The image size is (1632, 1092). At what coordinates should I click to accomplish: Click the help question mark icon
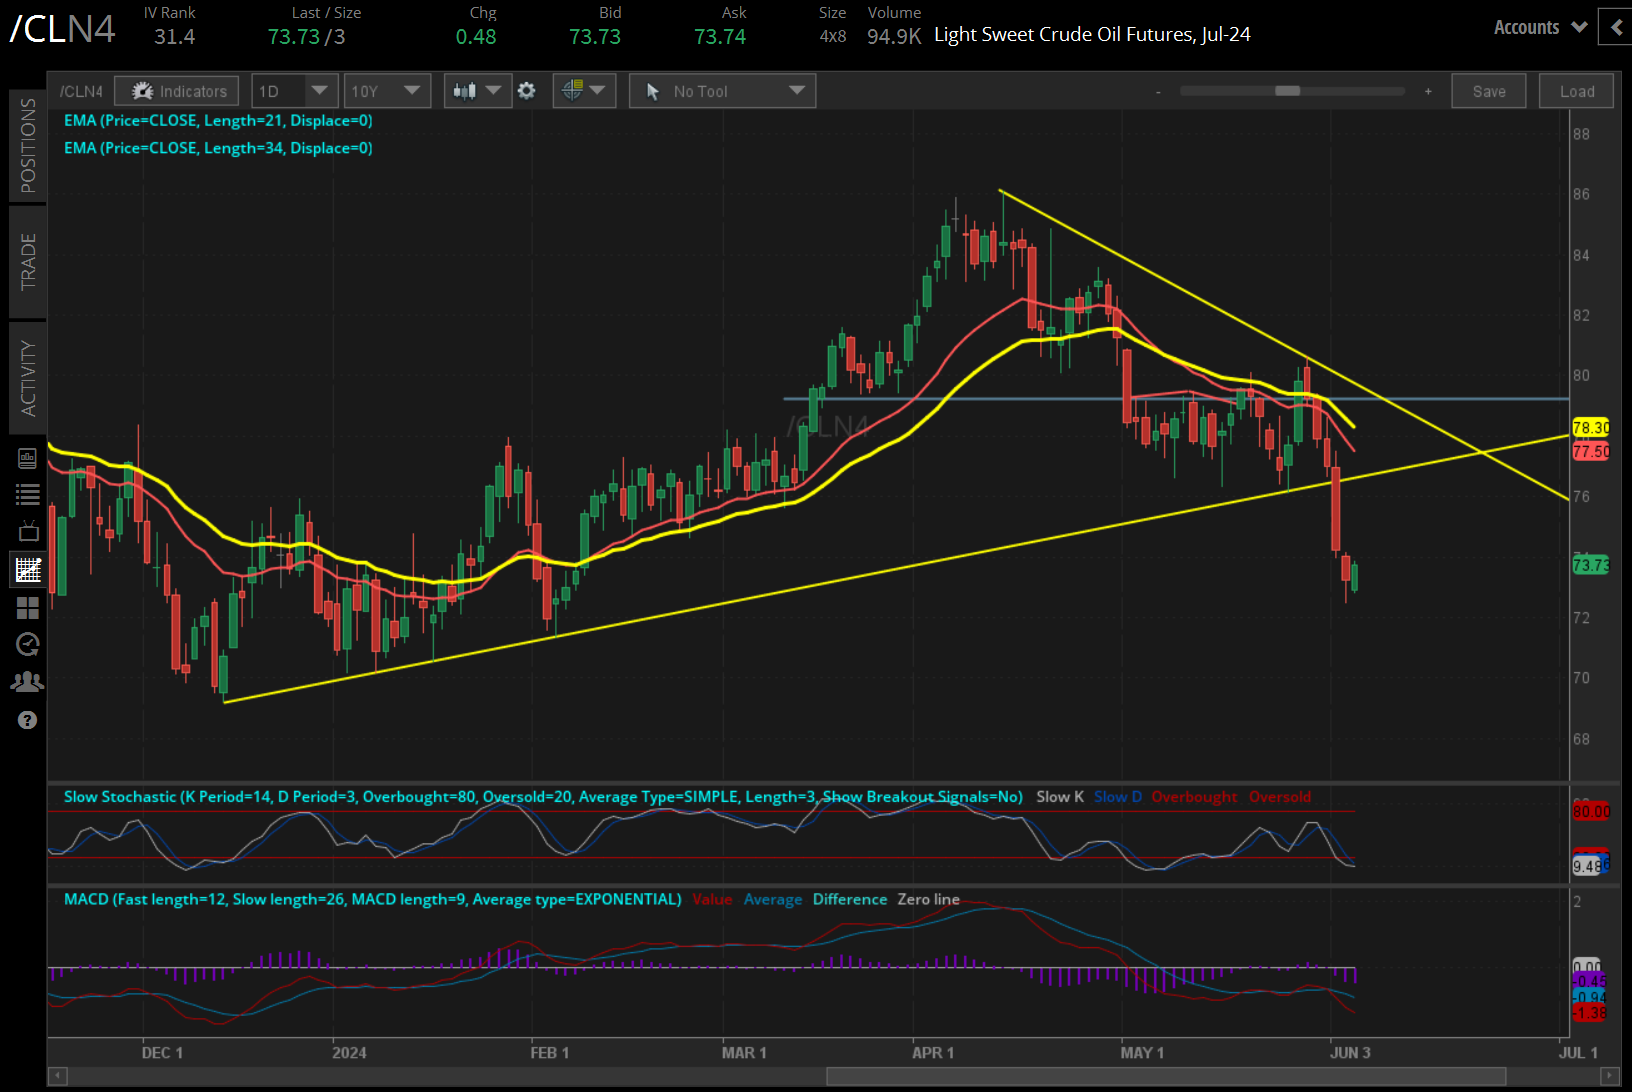(28, 720)
